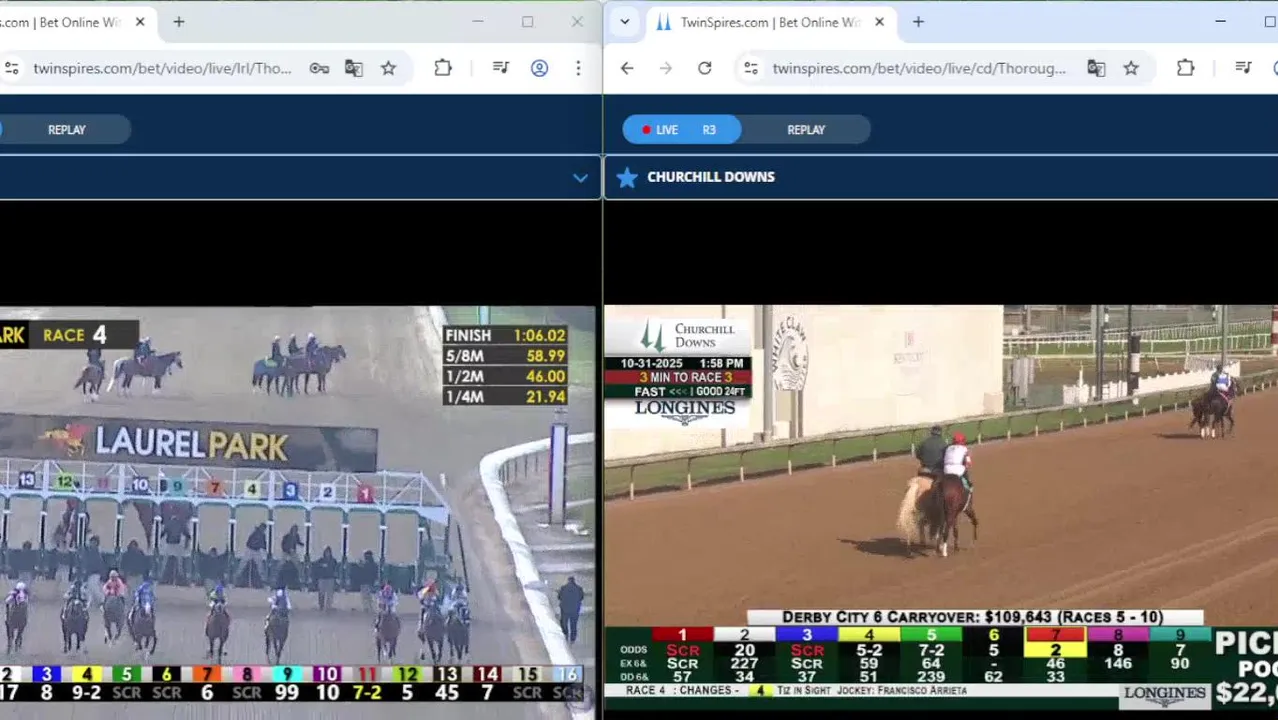This screenshot has height=720, width=1278.
Task: Click translate icon in right window address bar
Action: pos(1096,68)
